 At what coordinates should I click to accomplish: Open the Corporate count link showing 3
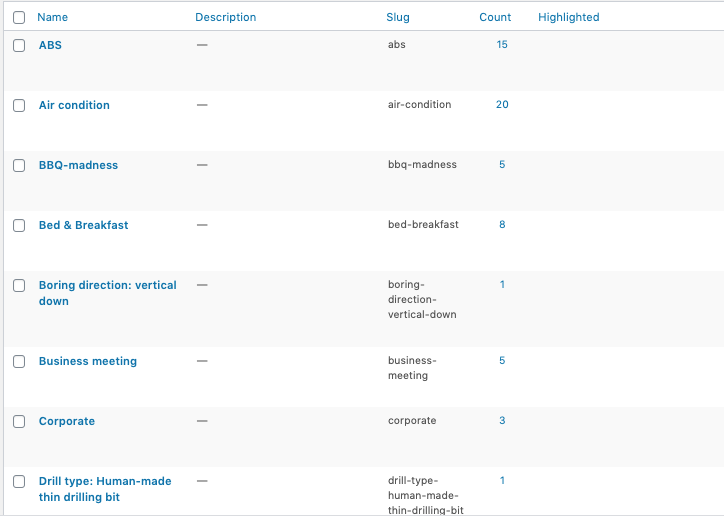502,421
